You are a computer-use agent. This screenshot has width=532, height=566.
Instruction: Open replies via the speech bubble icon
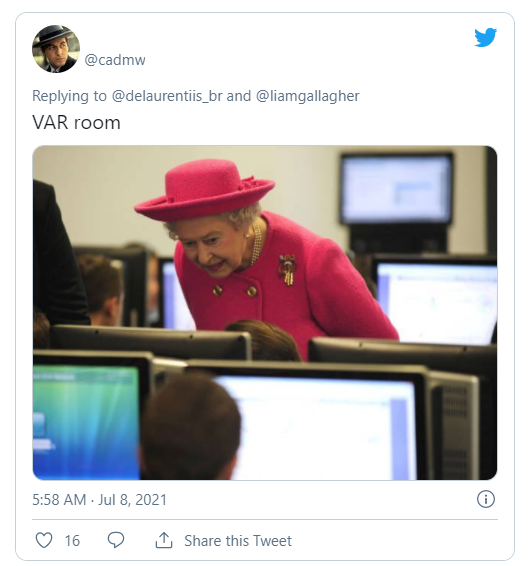coord(116,540)
